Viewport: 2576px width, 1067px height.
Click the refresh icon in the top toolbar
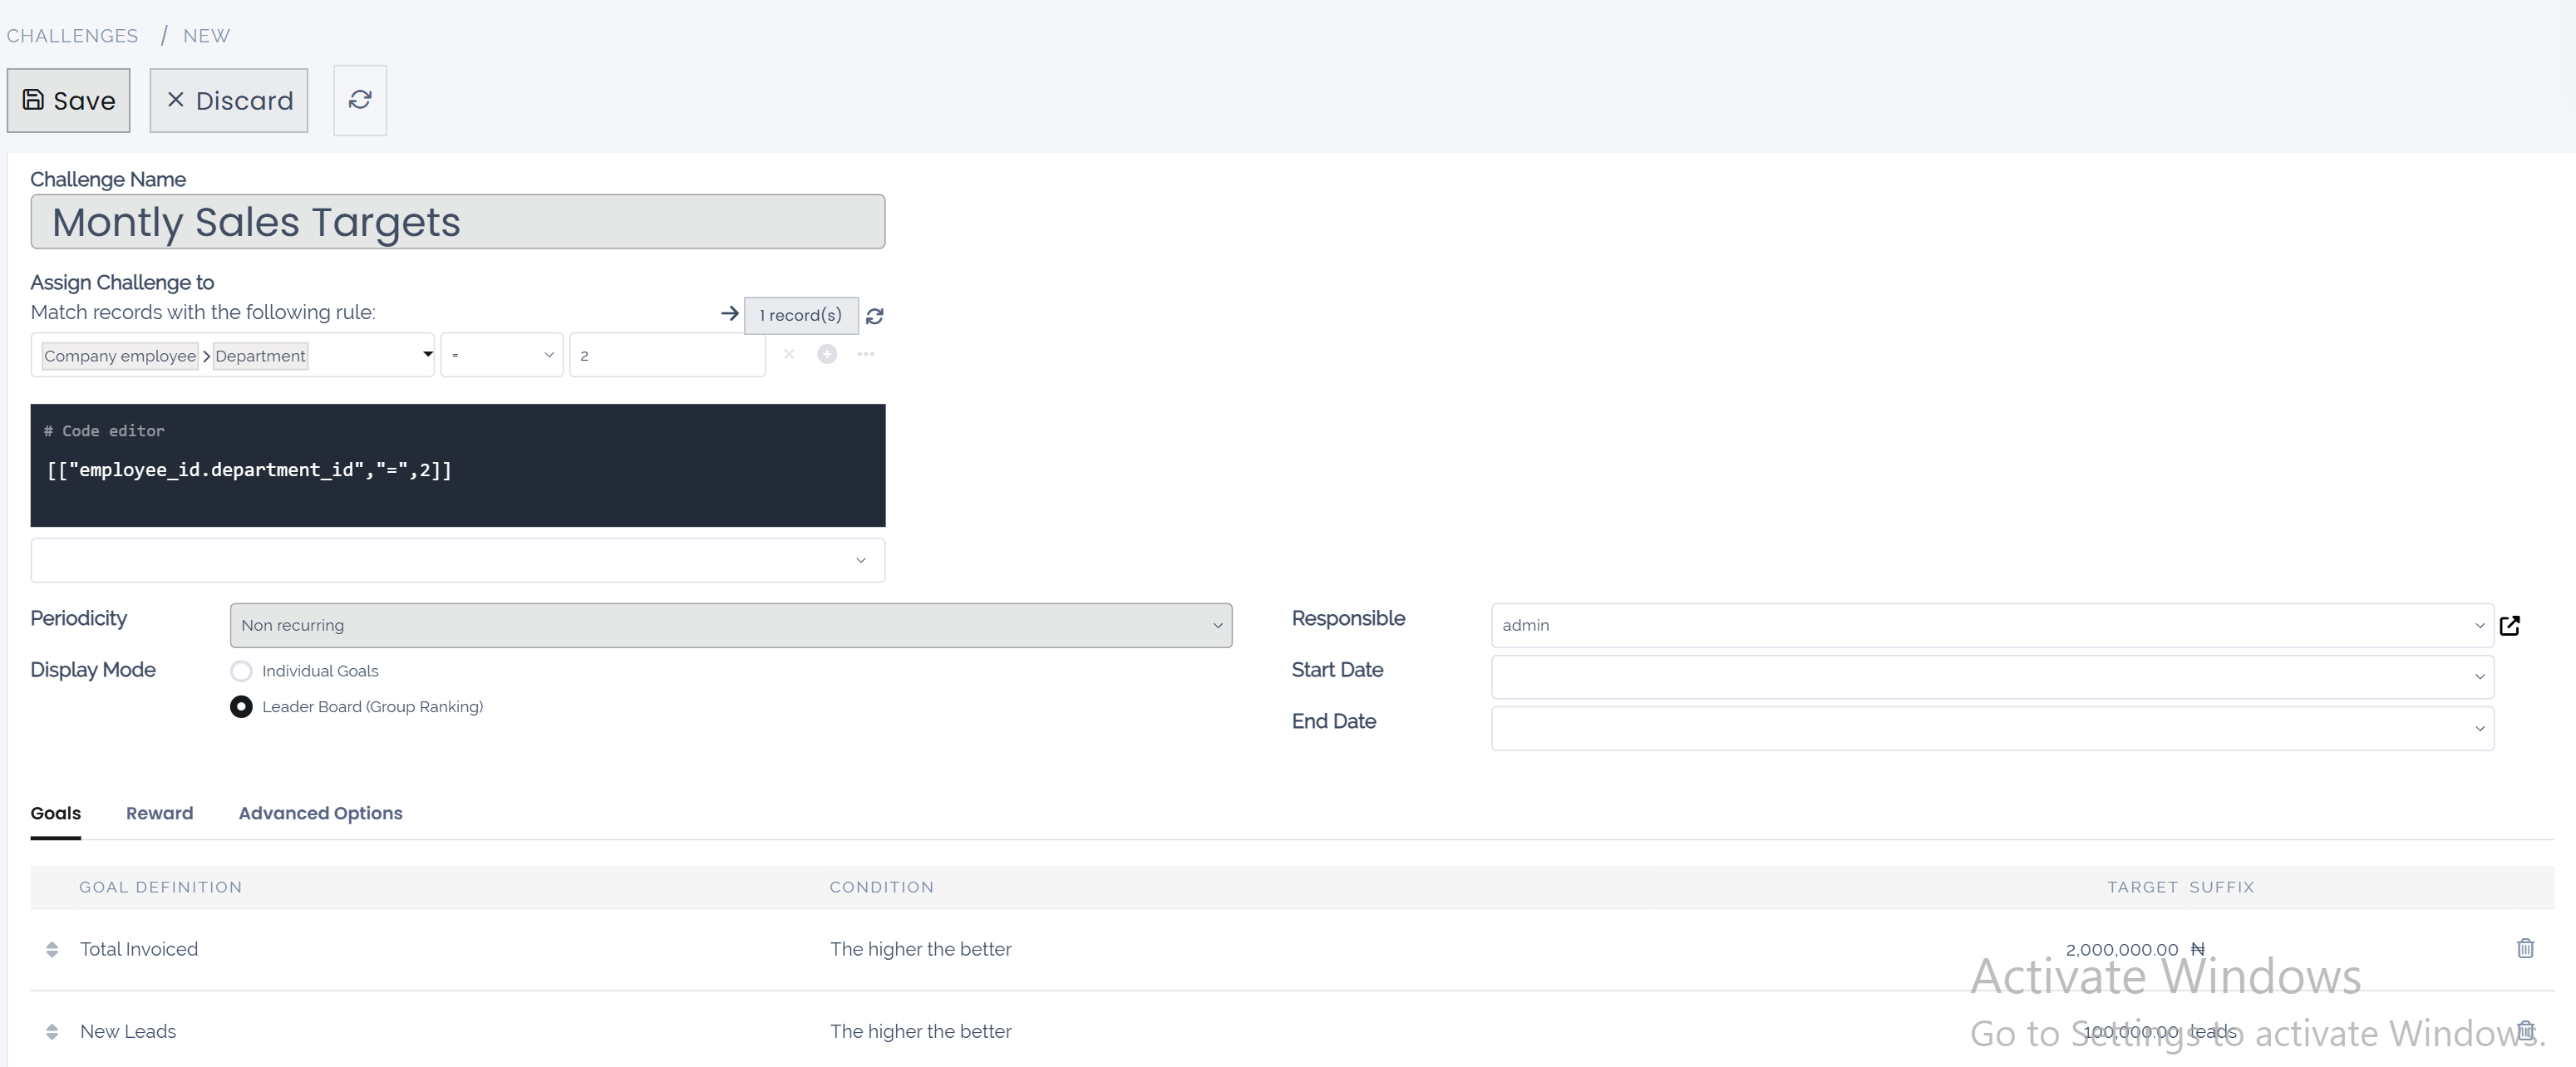point(359,100)
